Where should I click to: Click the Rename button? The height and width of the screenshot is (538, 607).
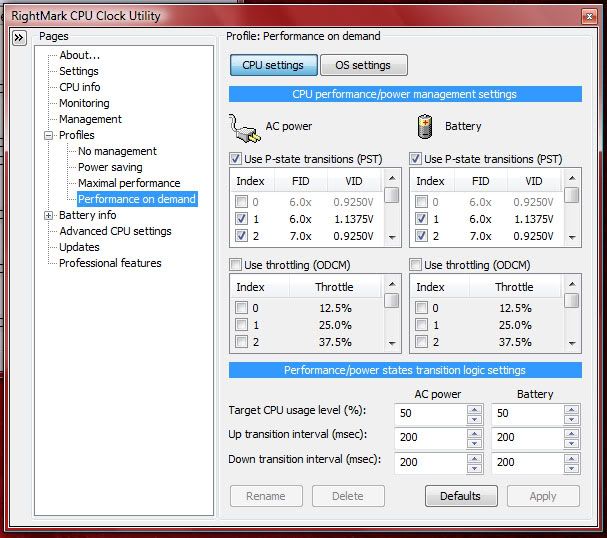click(x=266, y=496)
